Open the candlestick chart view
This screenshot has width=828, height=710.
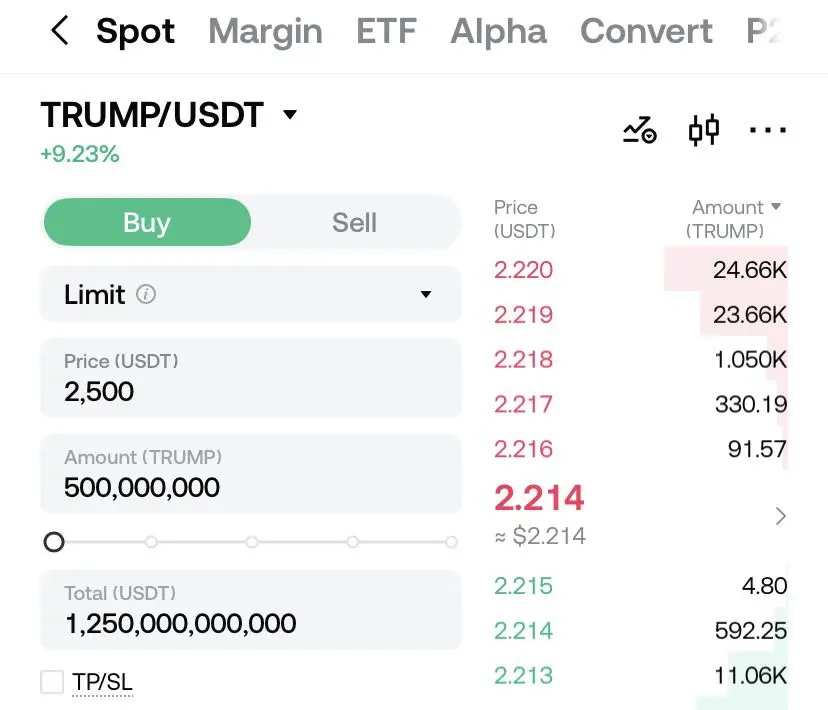(704, 129)
